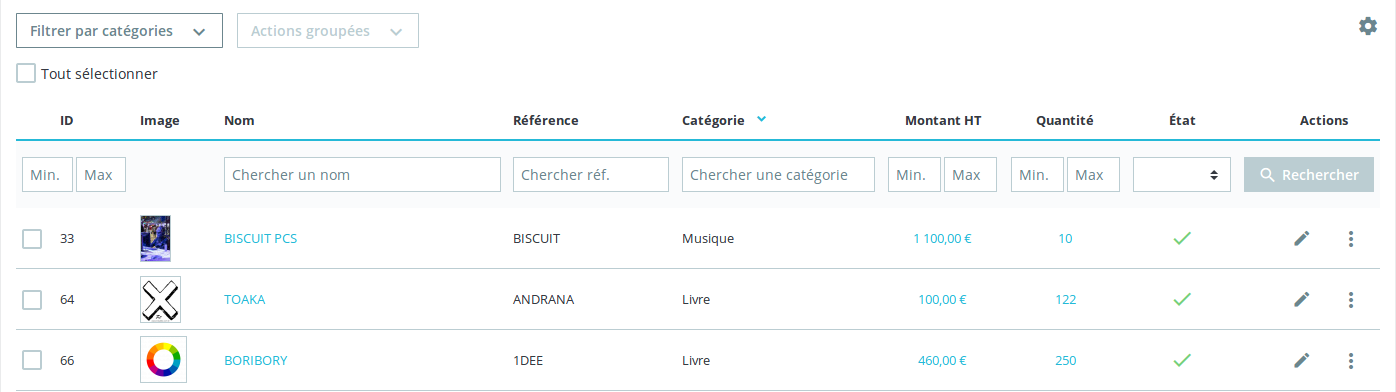Check the Tout sélectionner checkbox
The image size is (1396, 392).
[x=26, y=73]
